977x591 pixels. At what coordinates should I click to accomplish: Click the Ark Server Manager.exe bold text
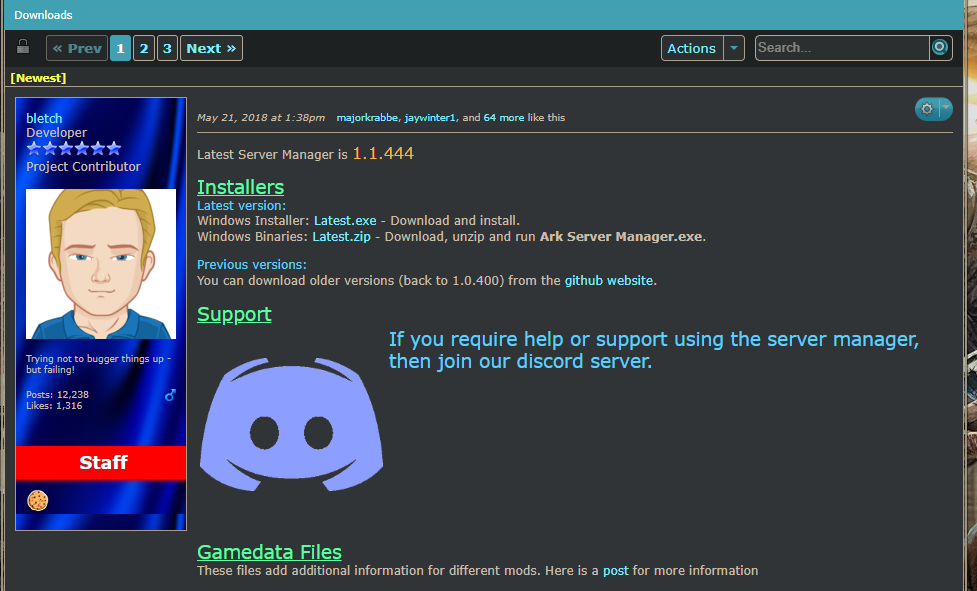pyautogui.click(x=621, y=237)
